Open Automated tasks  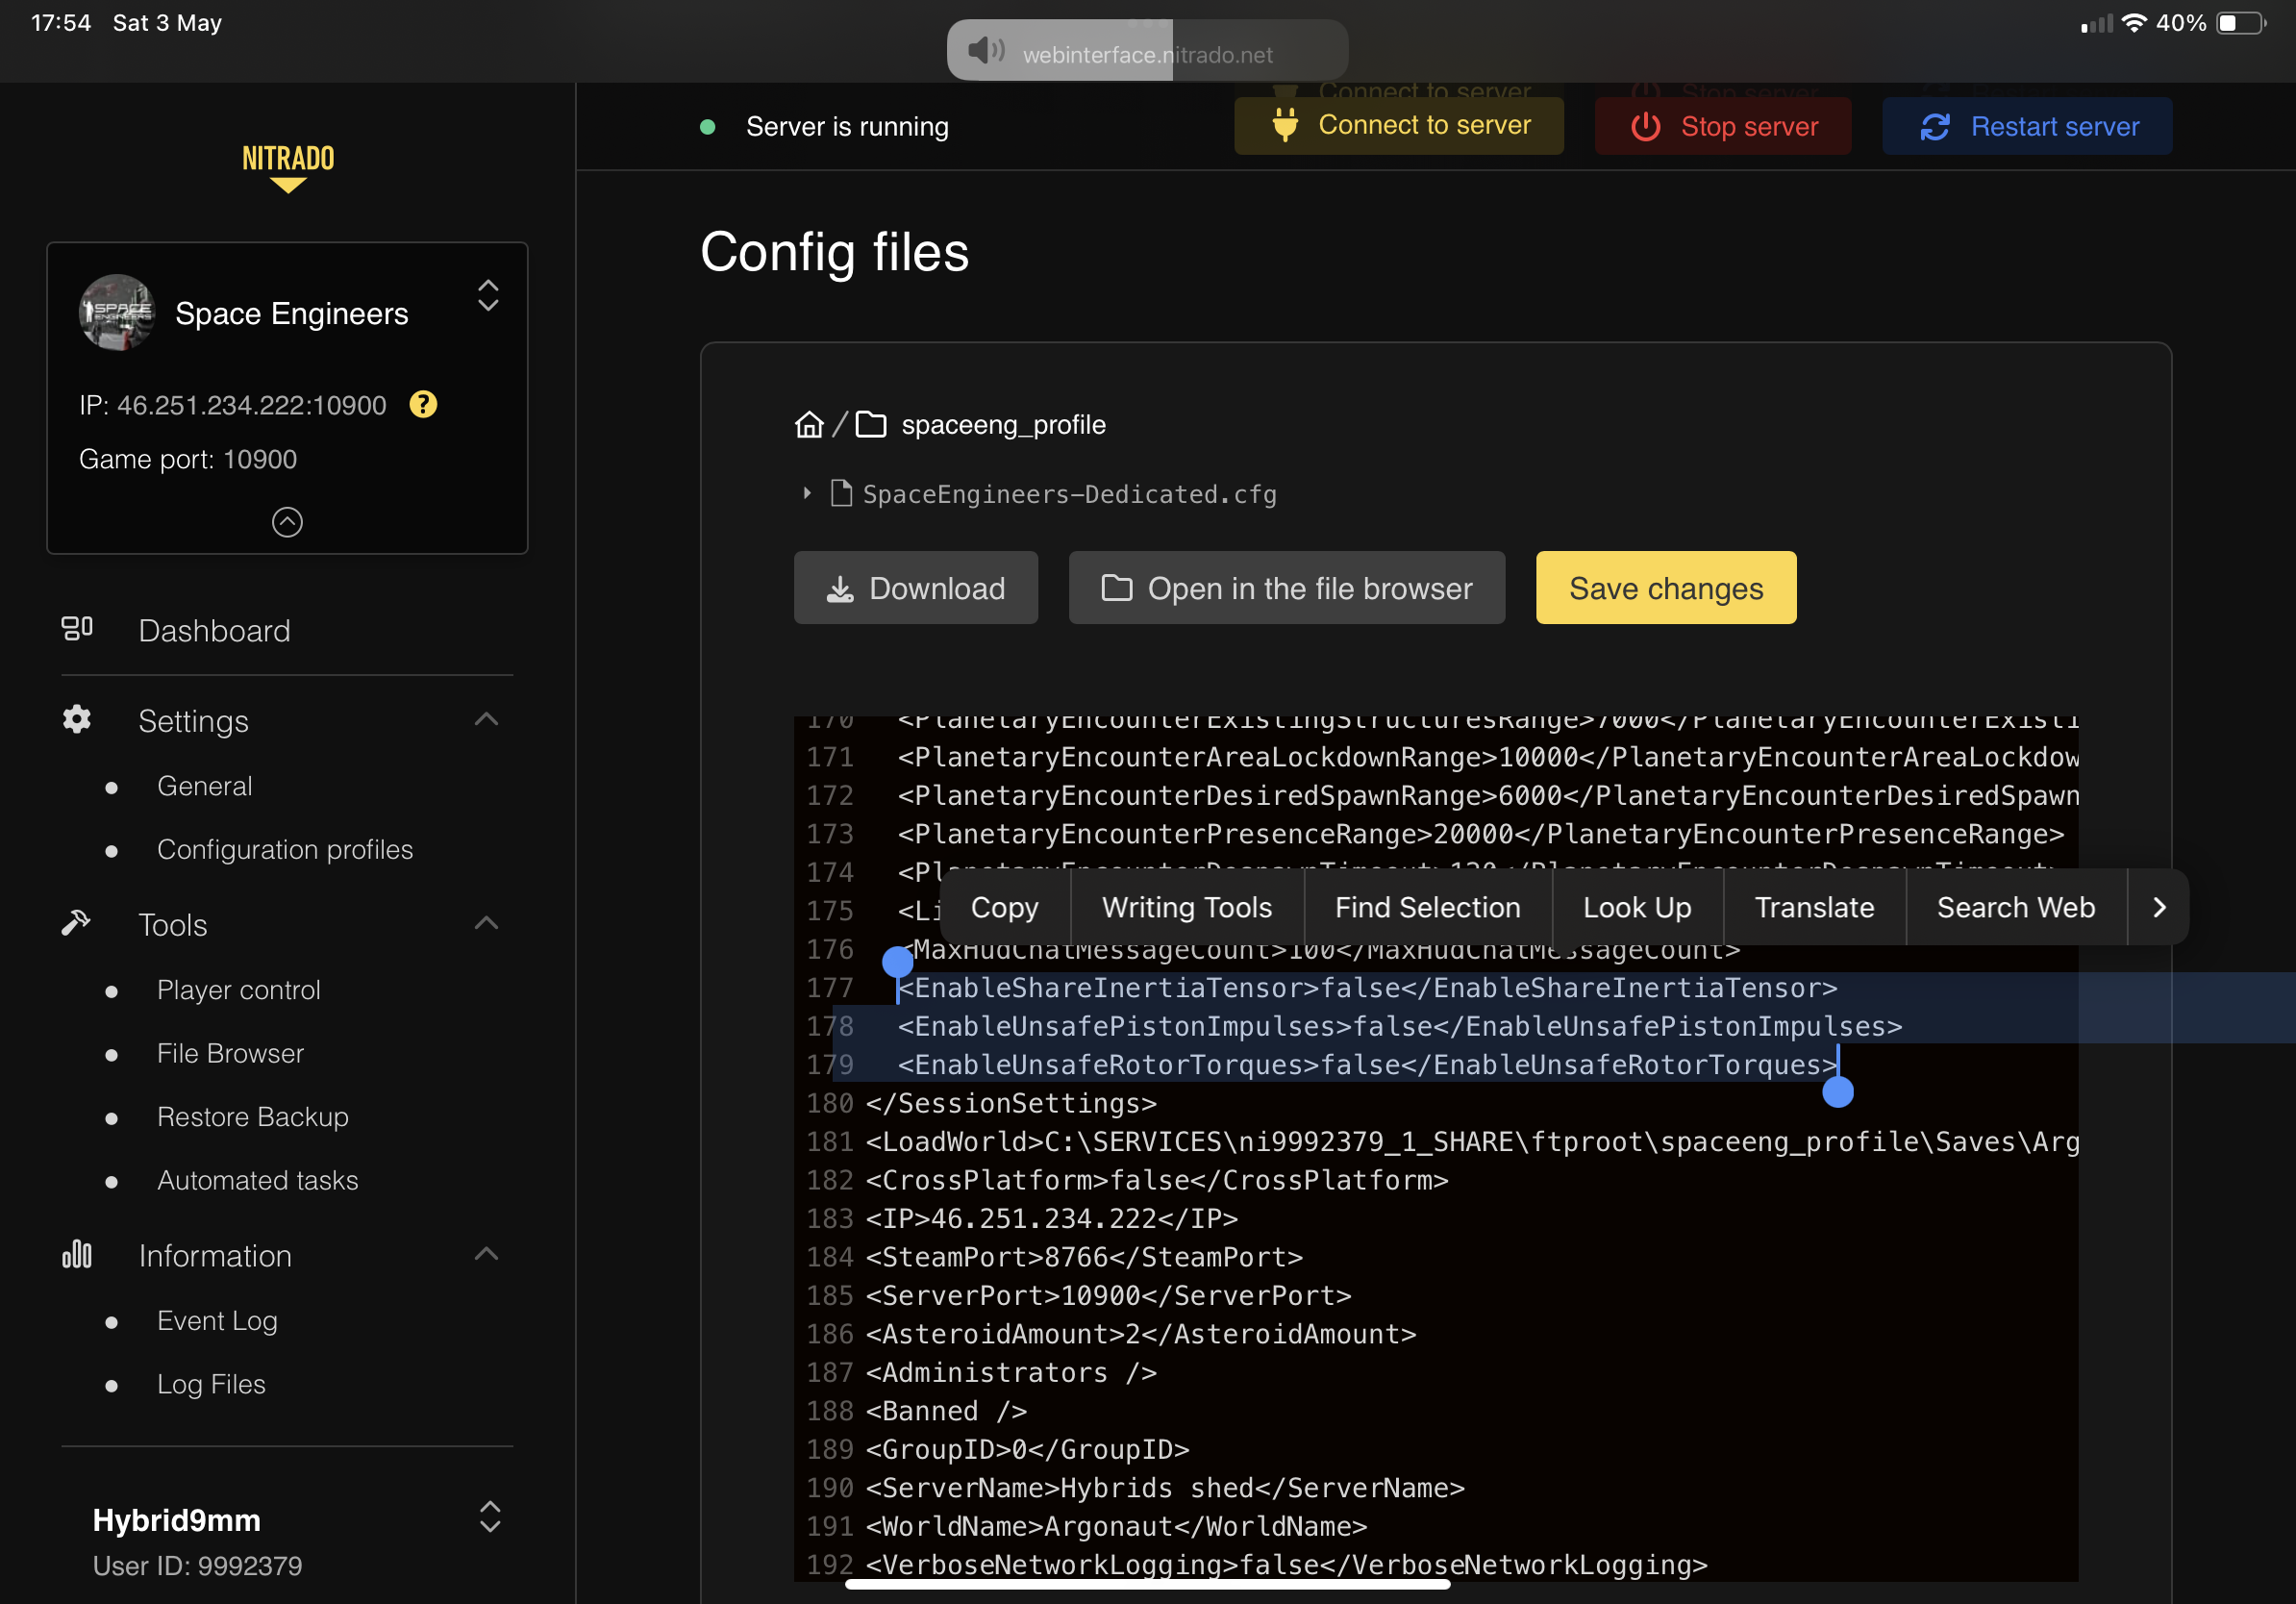257,1180
